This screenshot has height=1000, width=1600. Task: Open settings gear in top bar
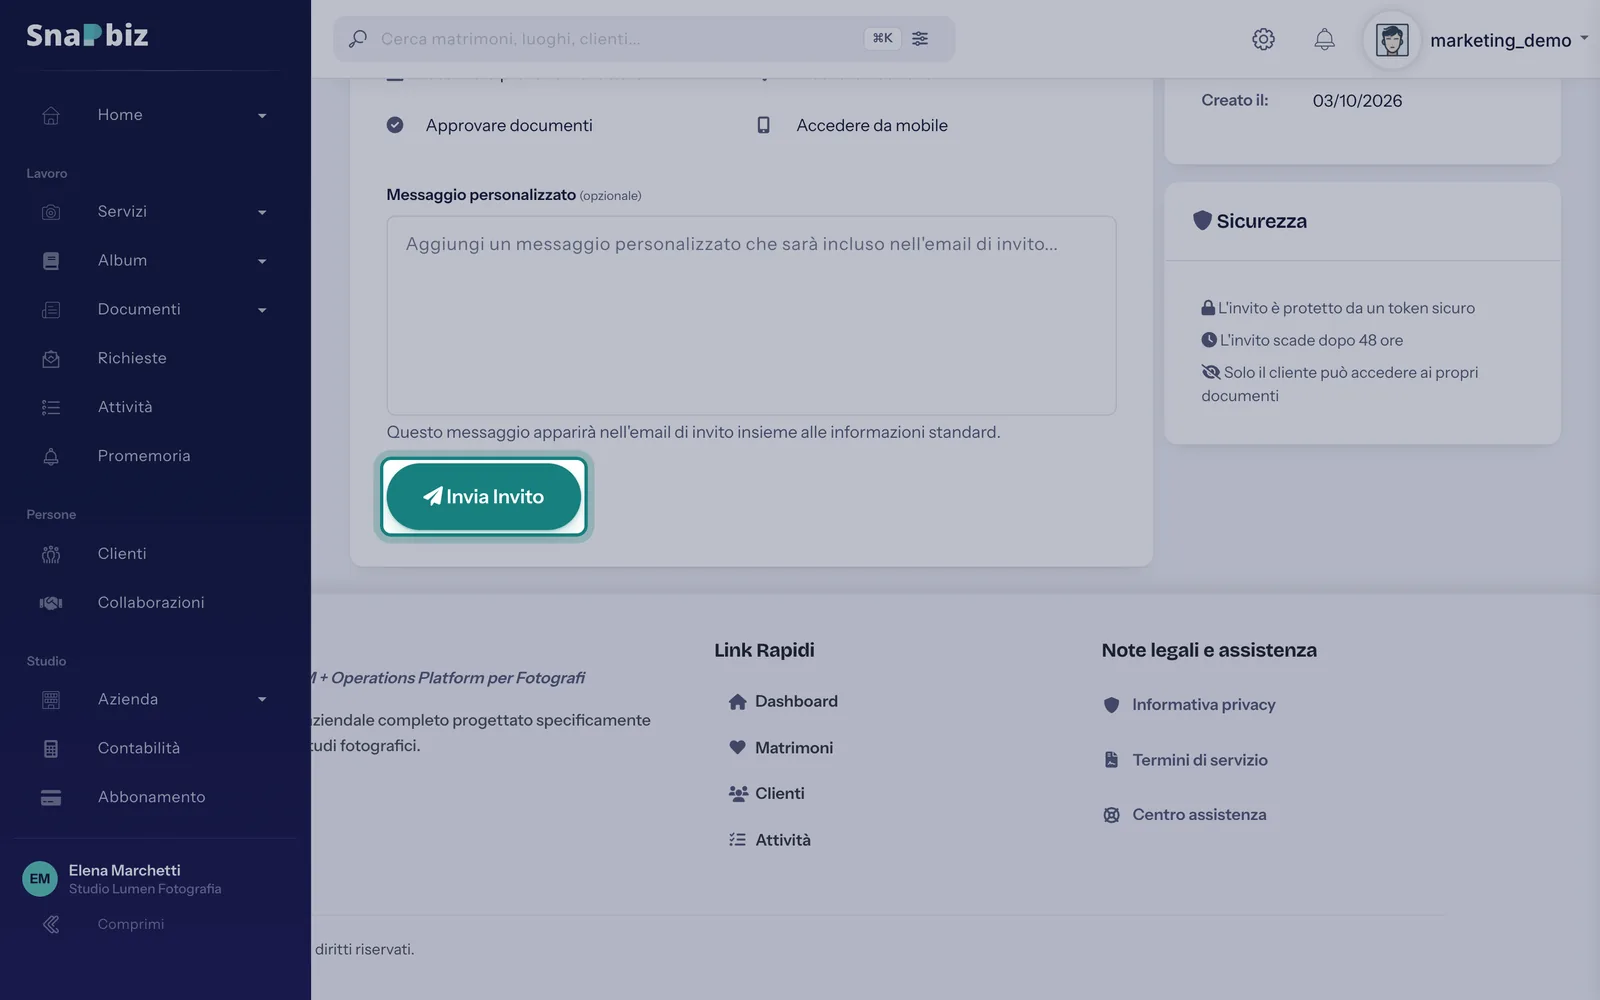pos(1264,39)
